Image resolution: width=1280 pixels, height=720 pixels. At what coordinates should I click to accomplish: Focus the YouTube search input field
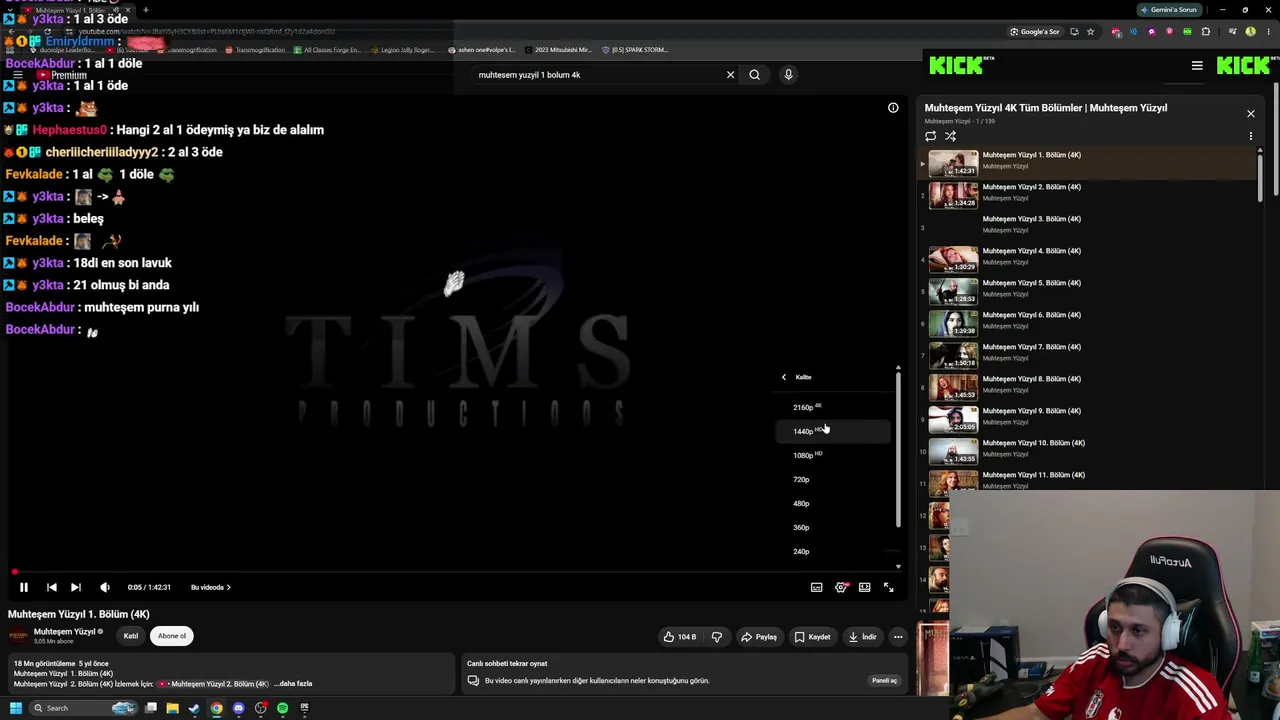point(598,74)
